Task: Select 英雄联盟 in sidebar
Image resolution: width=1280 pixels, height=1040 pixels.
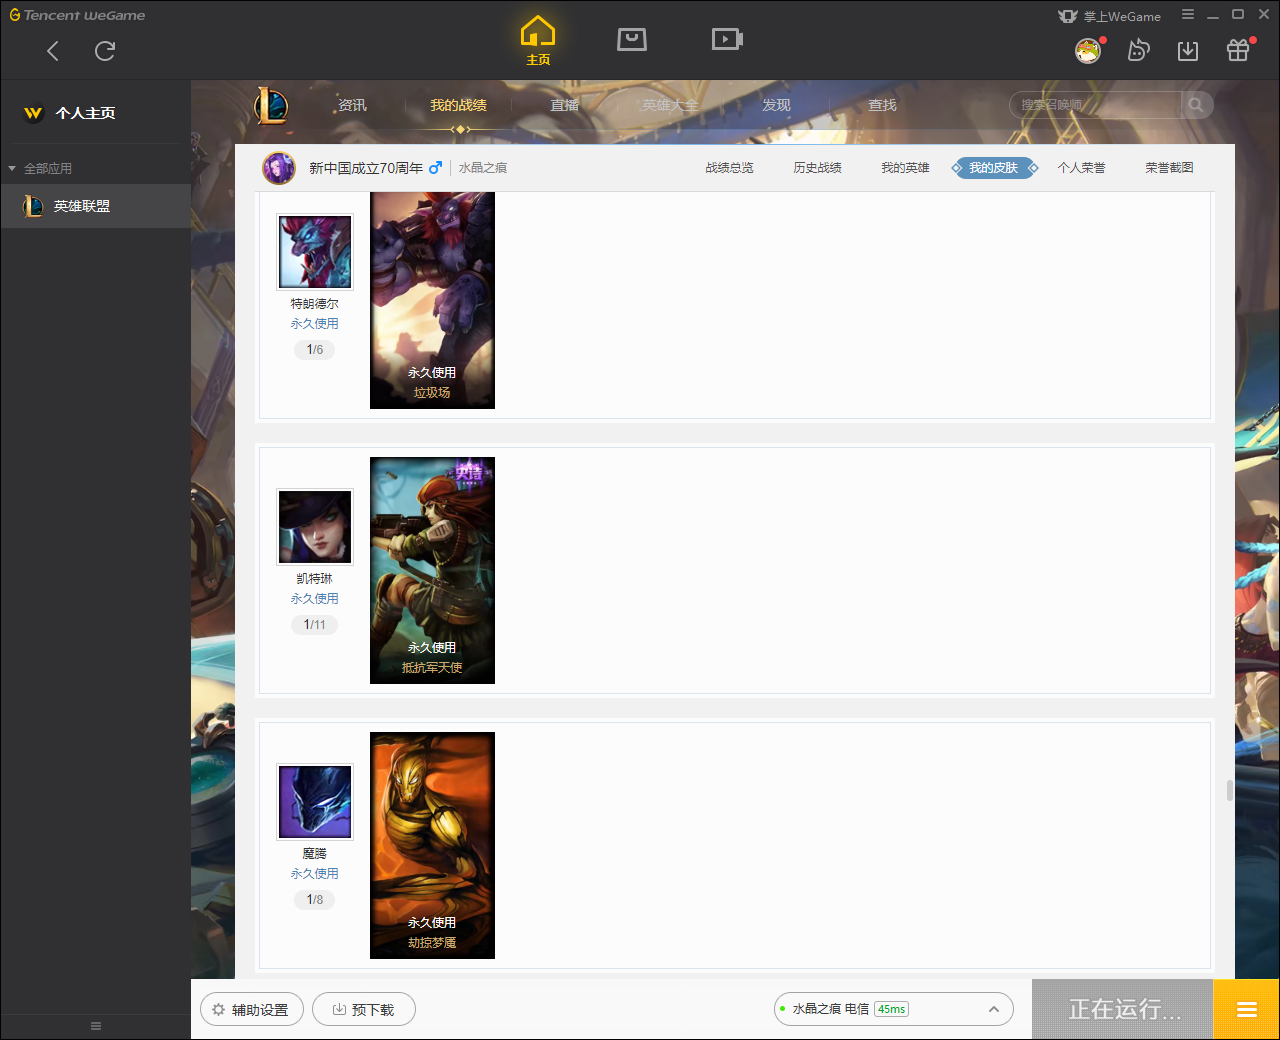Action: coord(95,206)
